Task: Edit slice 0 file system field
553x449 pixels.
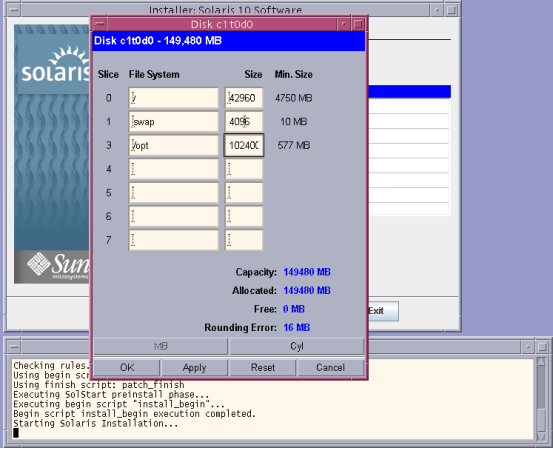Action: (174, 98)
